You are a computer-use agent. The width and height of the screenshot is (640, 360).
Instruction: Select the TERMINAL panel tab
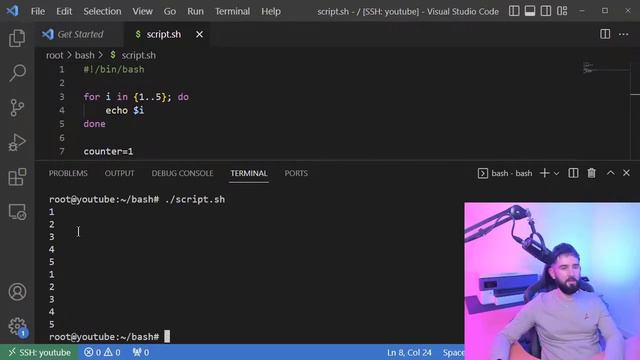[249, 173]
